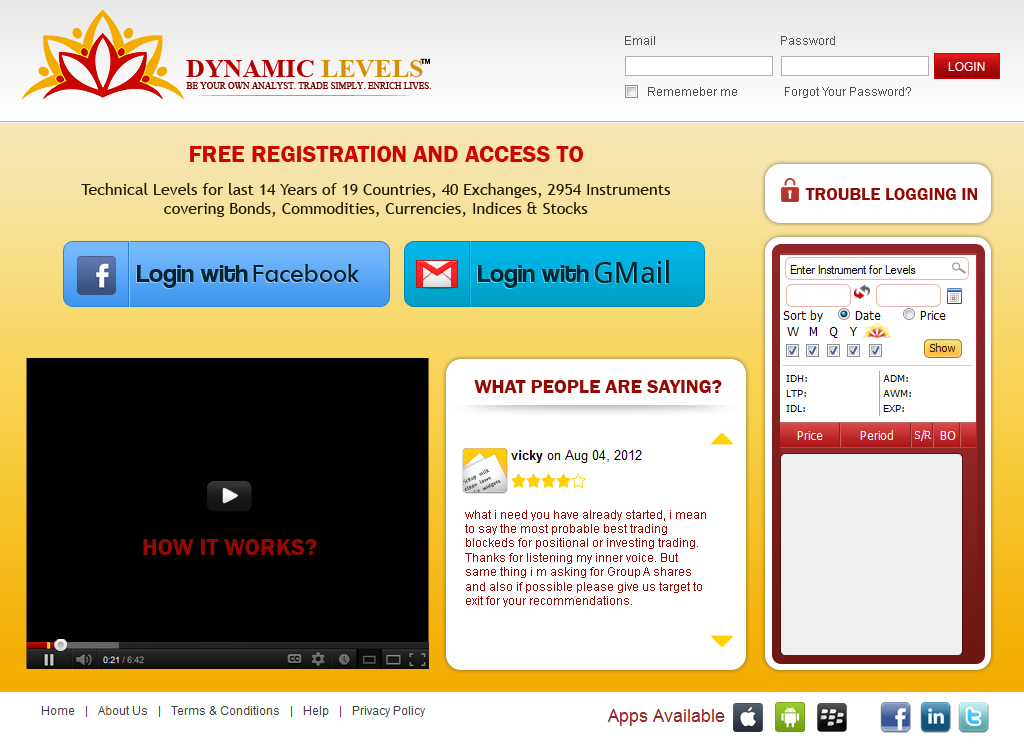The height and width of the screenshot is (744, 1024).
Task: Open the Privacy Policy link
Action: (x=389, y=711)
